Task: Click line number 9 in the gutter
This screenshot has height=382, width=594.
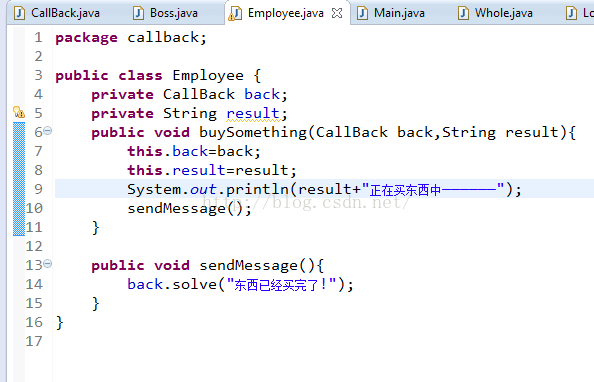Action: [x=38, y=189]
